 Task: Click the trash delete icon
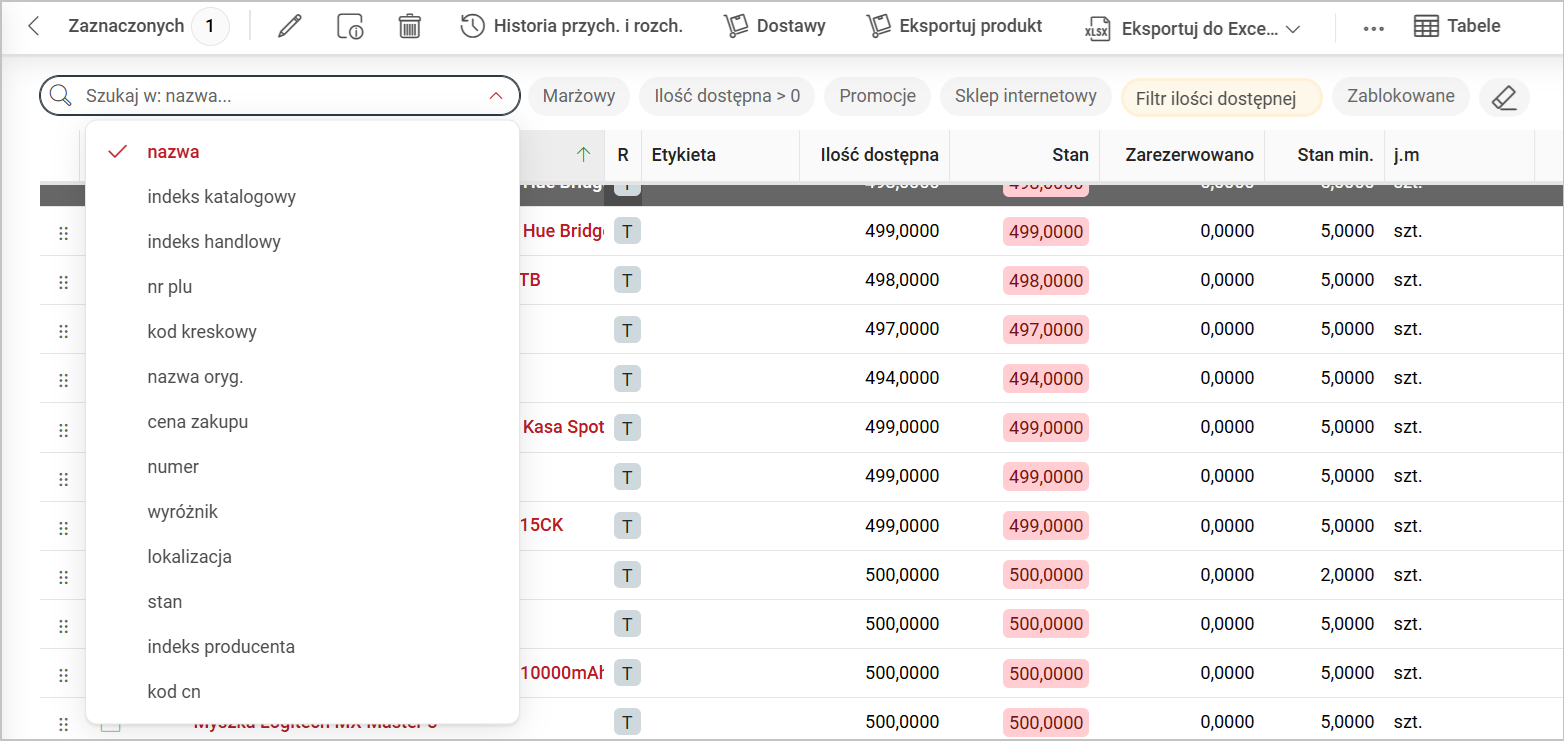(x=409, y=27)
